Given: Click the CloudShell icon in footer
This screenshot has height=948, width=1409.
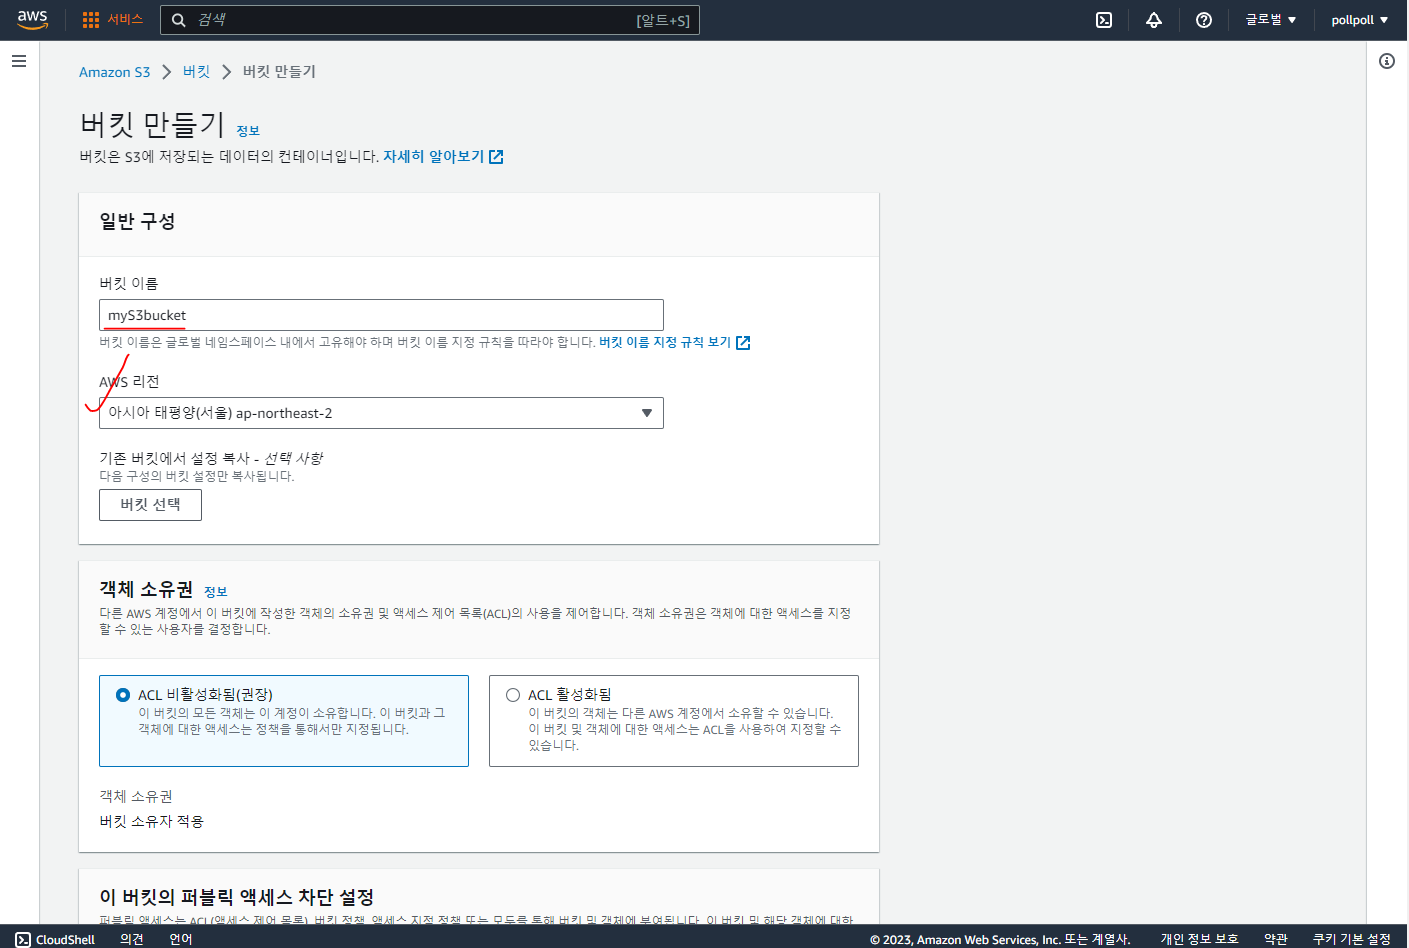Looking at the screenshot, I should (x=23, y=939).
